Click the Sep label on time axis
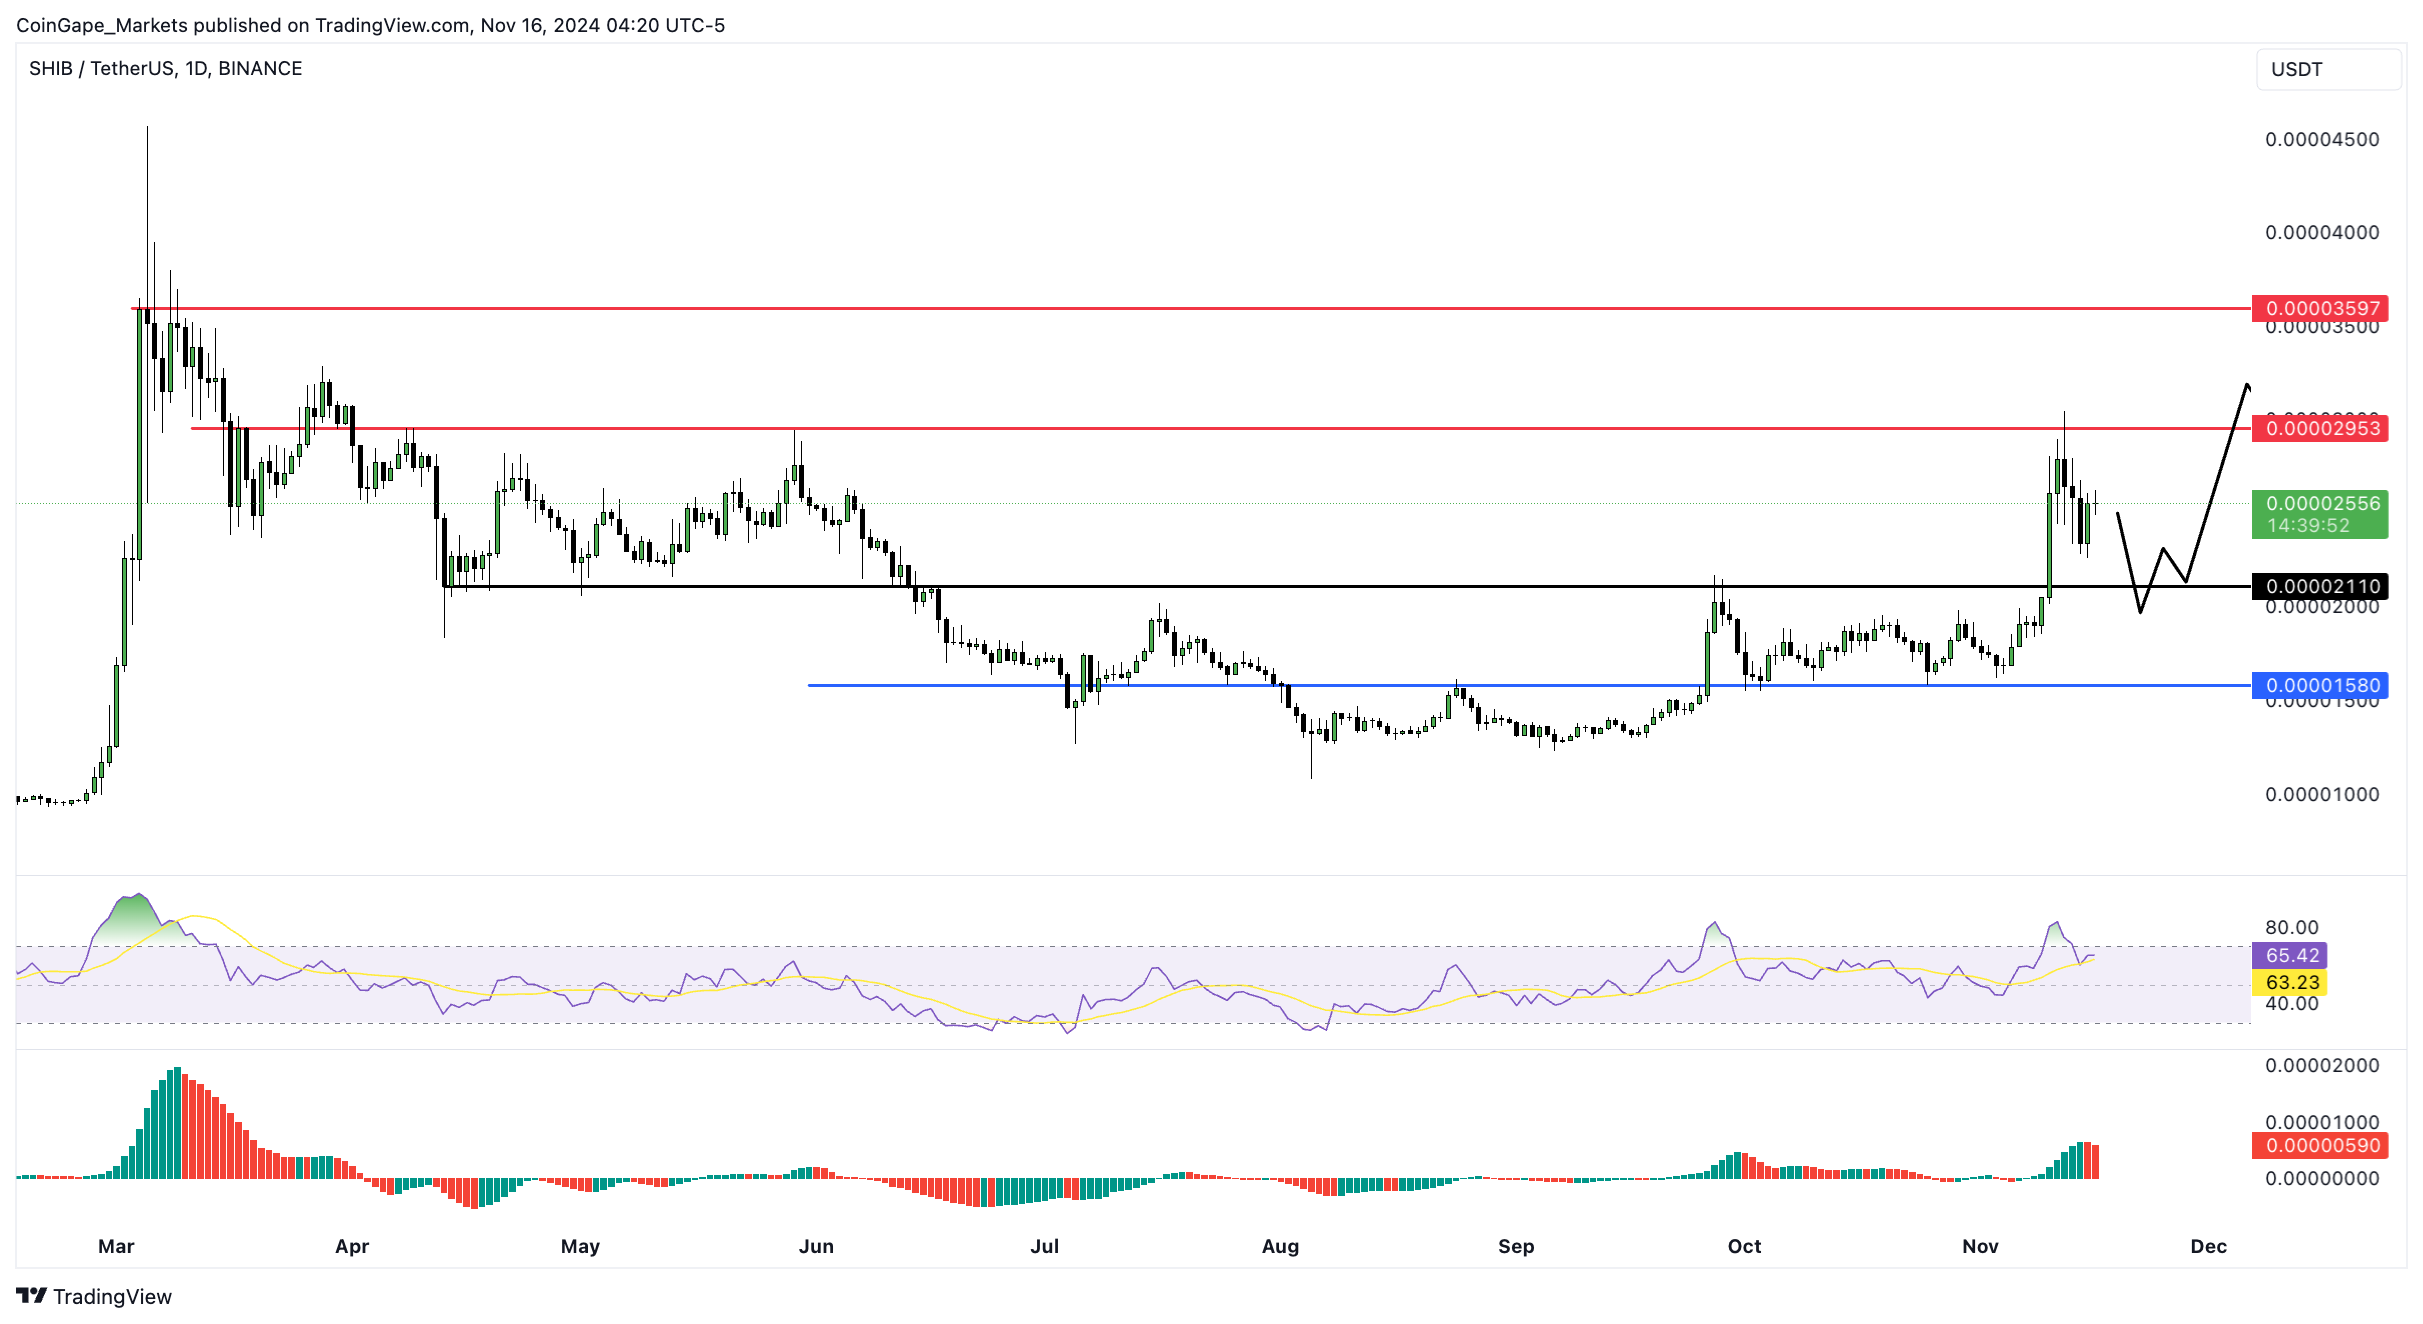This screenshot has width=2423, height=1324. (x=1516, y=1246)
